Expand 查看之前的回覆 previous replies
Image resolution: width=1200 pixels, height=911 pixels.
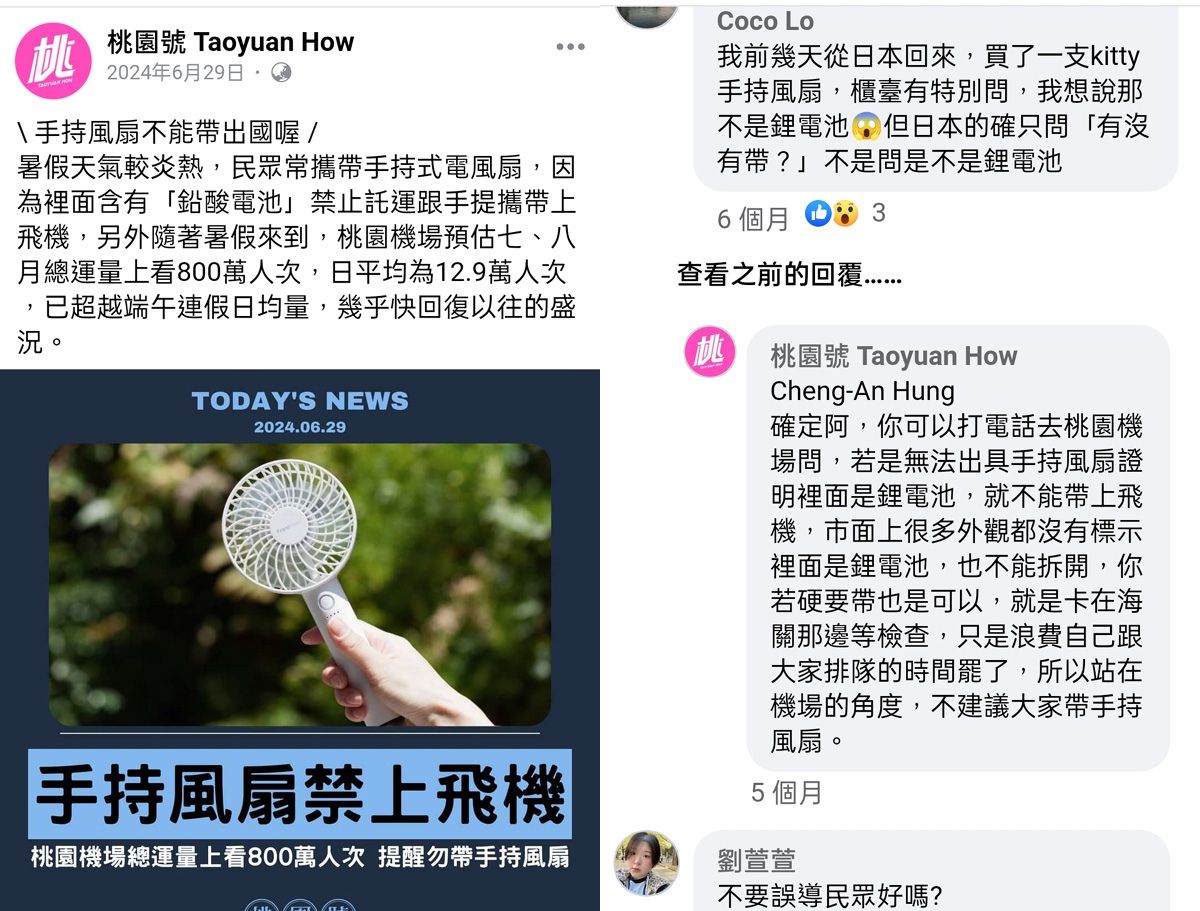[x=789, y=275]
